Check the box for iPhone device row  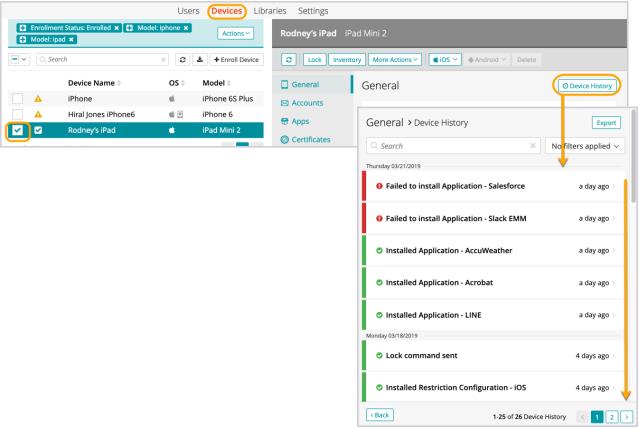[x=18, y=98]
